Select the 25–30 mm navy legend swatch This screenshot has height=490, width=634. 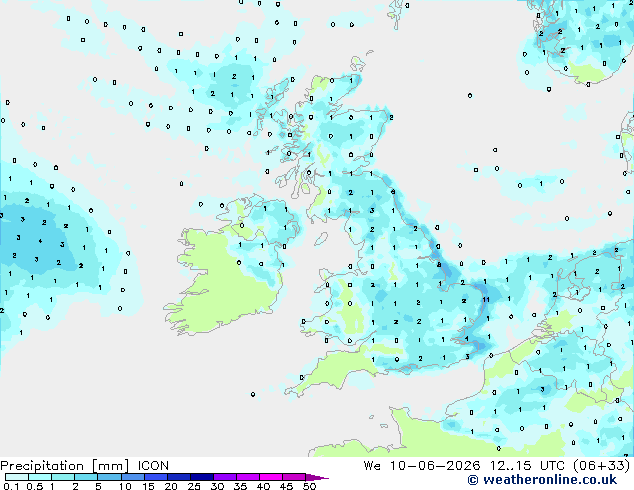coord(202,477)
